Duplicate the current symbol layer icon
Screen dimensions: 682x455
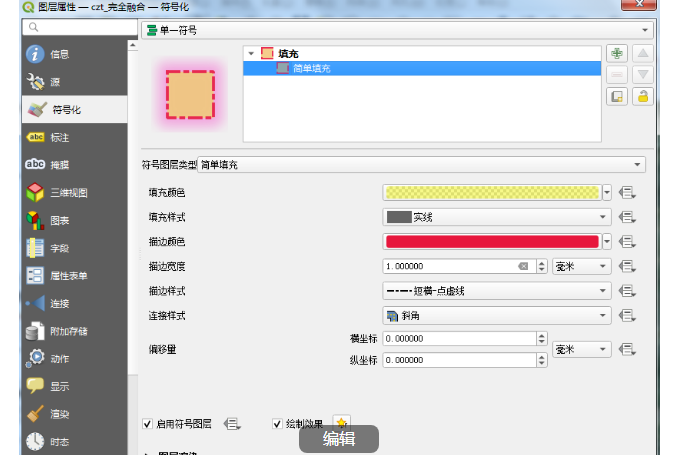(x=617, y=96)
